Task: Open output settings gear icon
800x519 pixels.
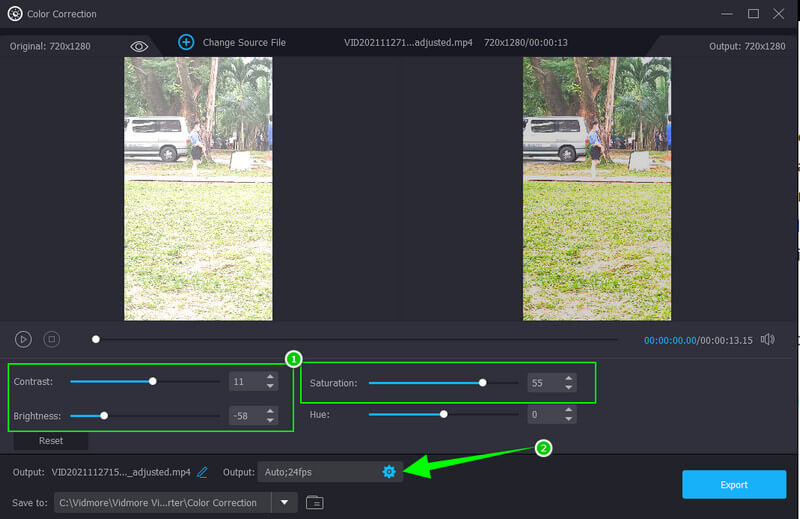Action: point(389,472)
